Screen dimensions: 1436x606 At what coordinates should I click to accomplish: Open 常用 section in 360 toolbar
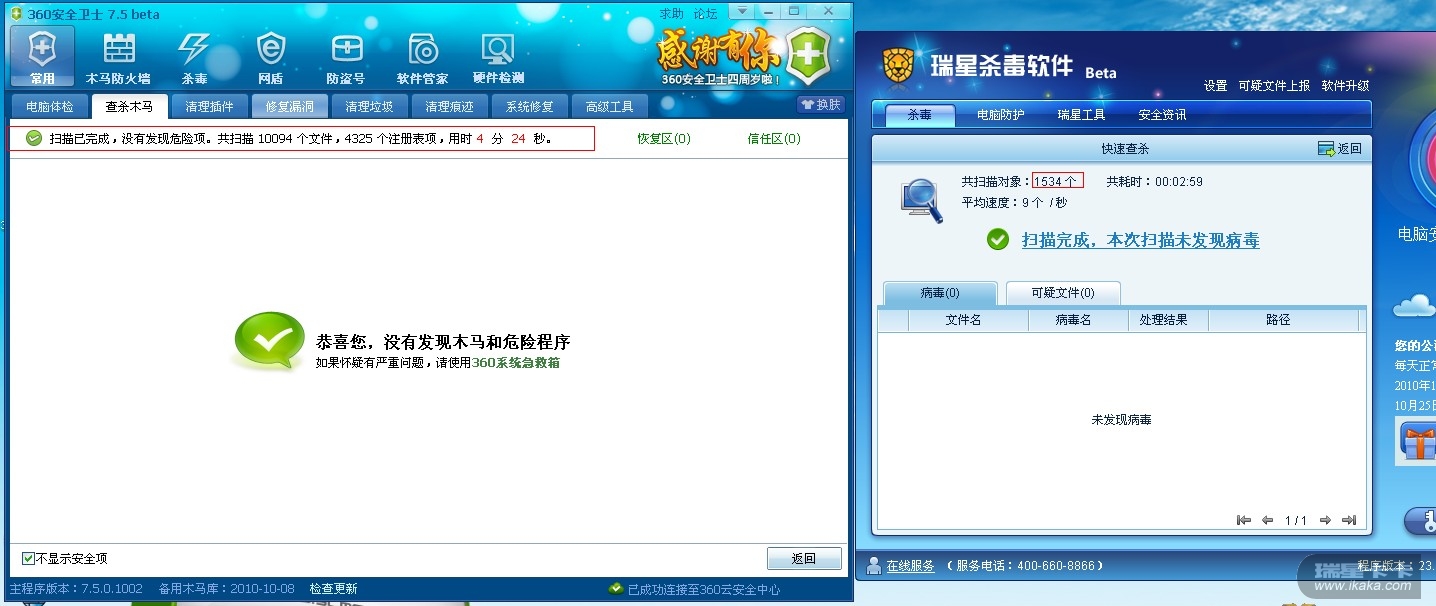tap(42, 57)
